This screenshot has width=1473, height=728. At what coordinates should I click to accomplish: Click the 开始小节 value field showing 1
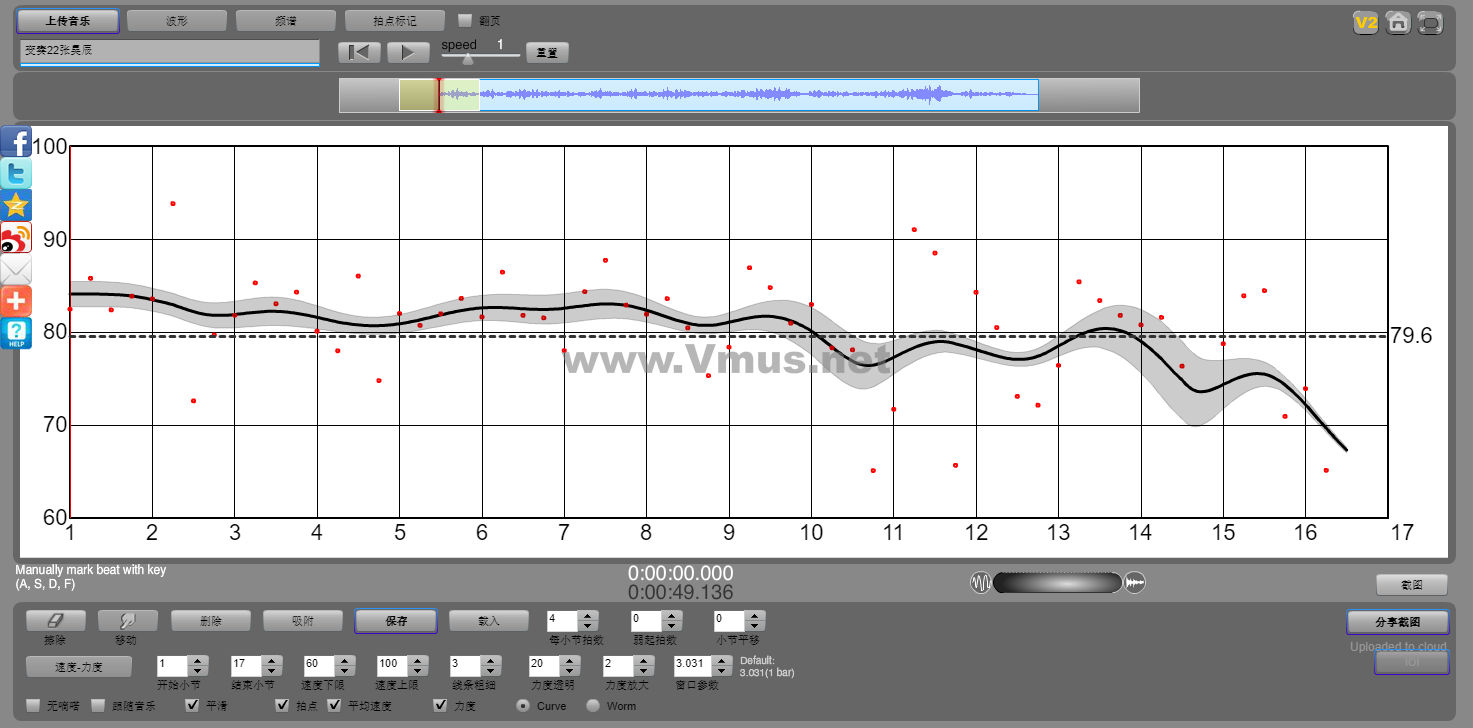174,665
